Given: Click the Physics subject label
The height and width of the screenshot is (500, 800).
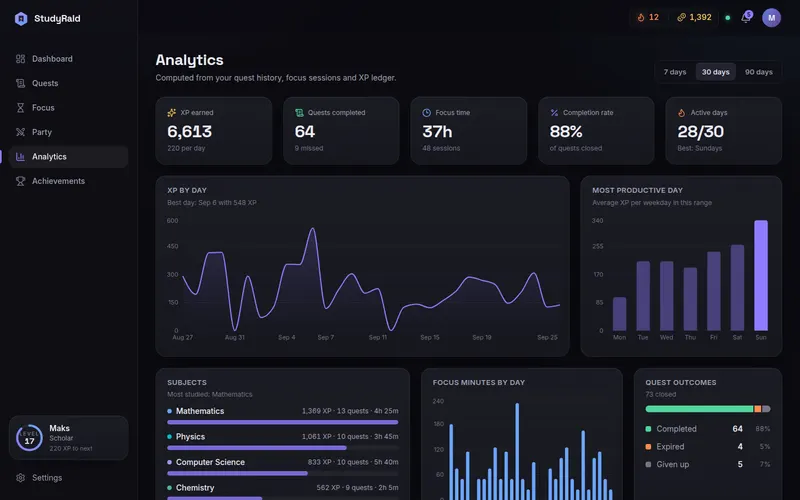Looking at the screenshot, I should [x=190, y=437].
